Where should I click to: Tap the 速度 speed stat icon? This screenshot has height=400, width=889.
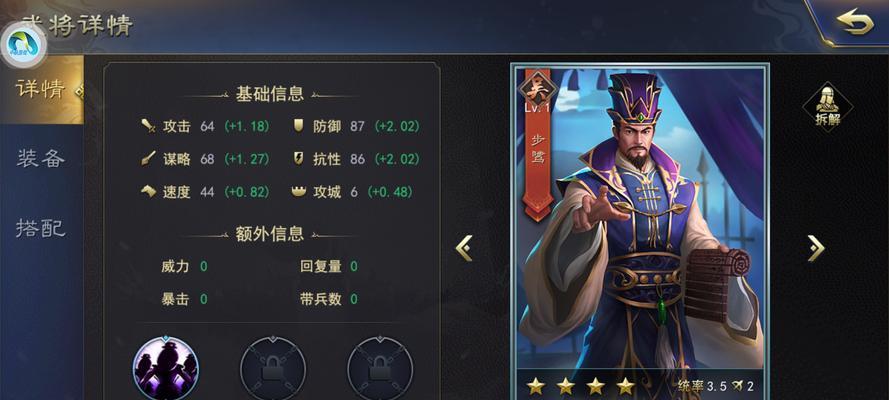[148, 192]
